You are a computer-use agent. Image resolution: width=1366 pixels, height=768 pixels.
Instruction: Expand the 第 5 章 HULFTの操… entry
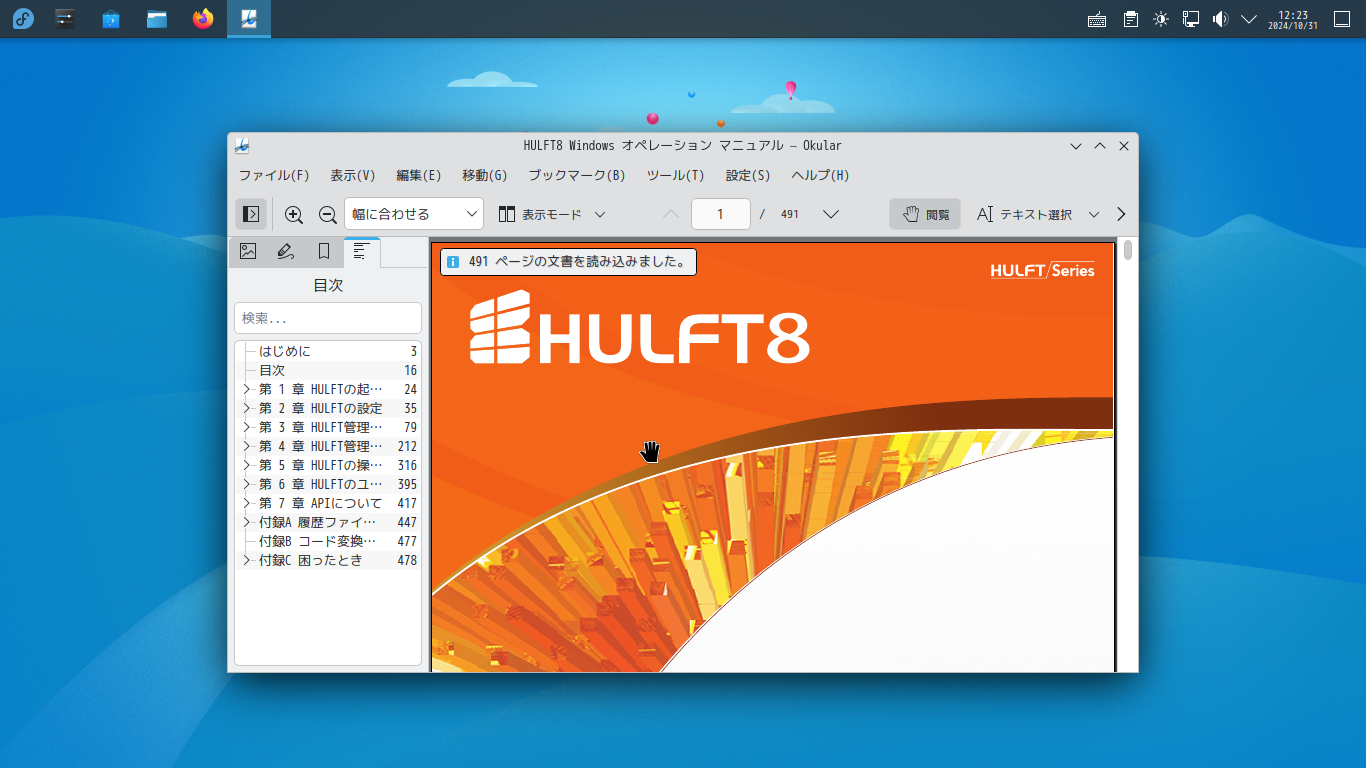coord(247,465)
